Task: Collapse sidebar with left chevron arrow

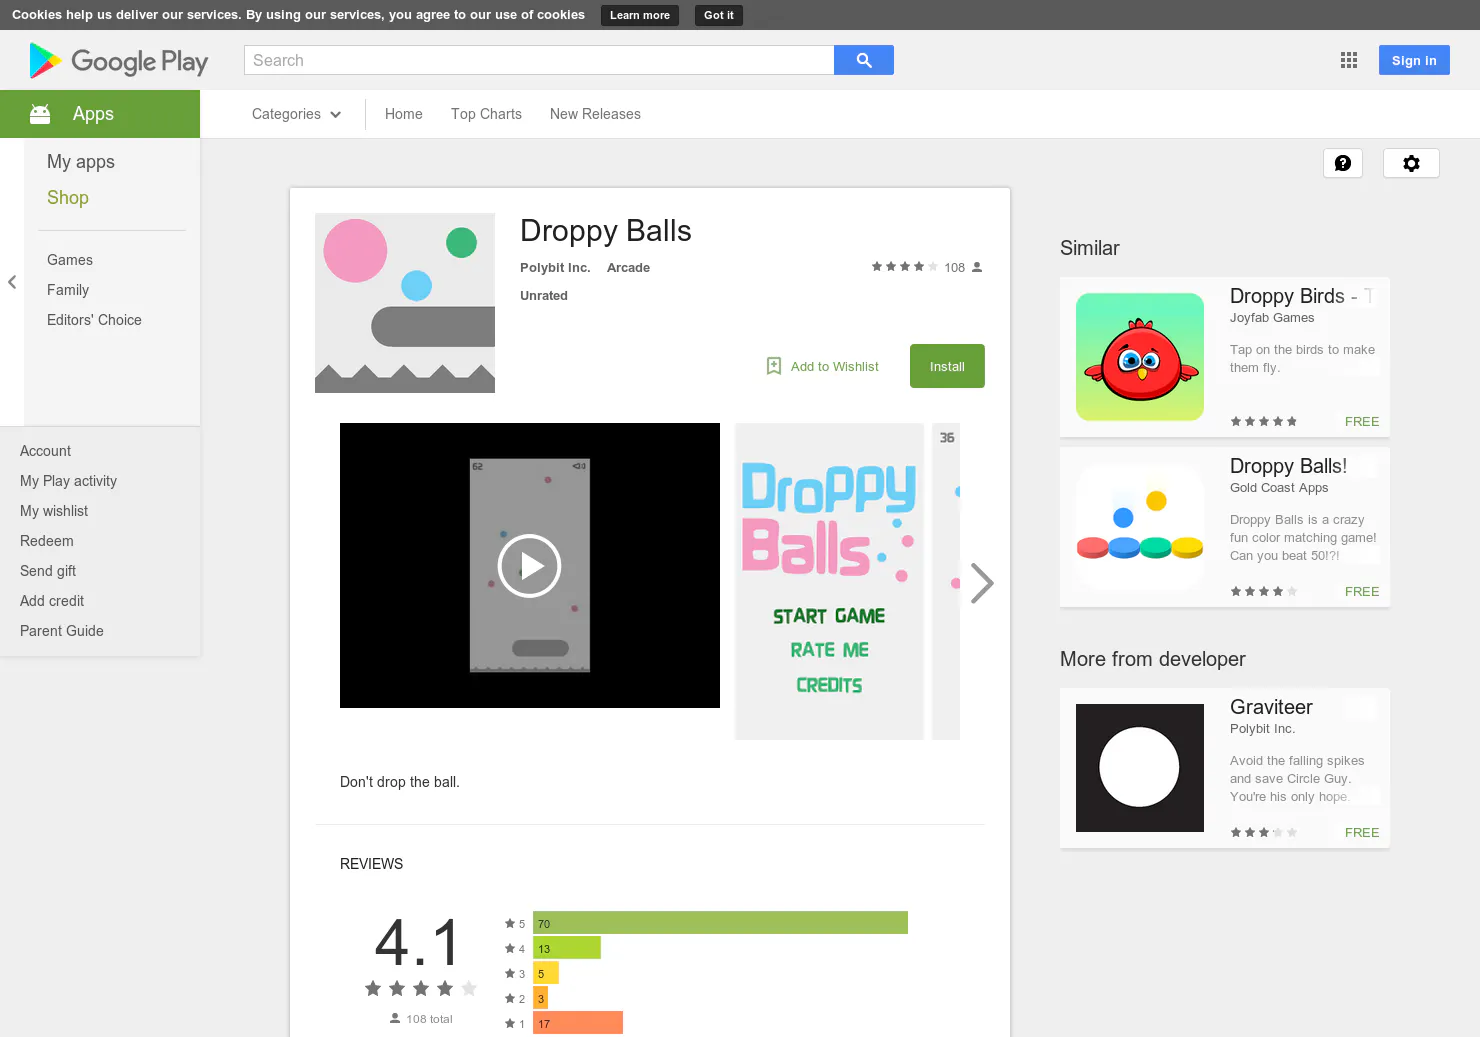Action: [x=12, y=282]
